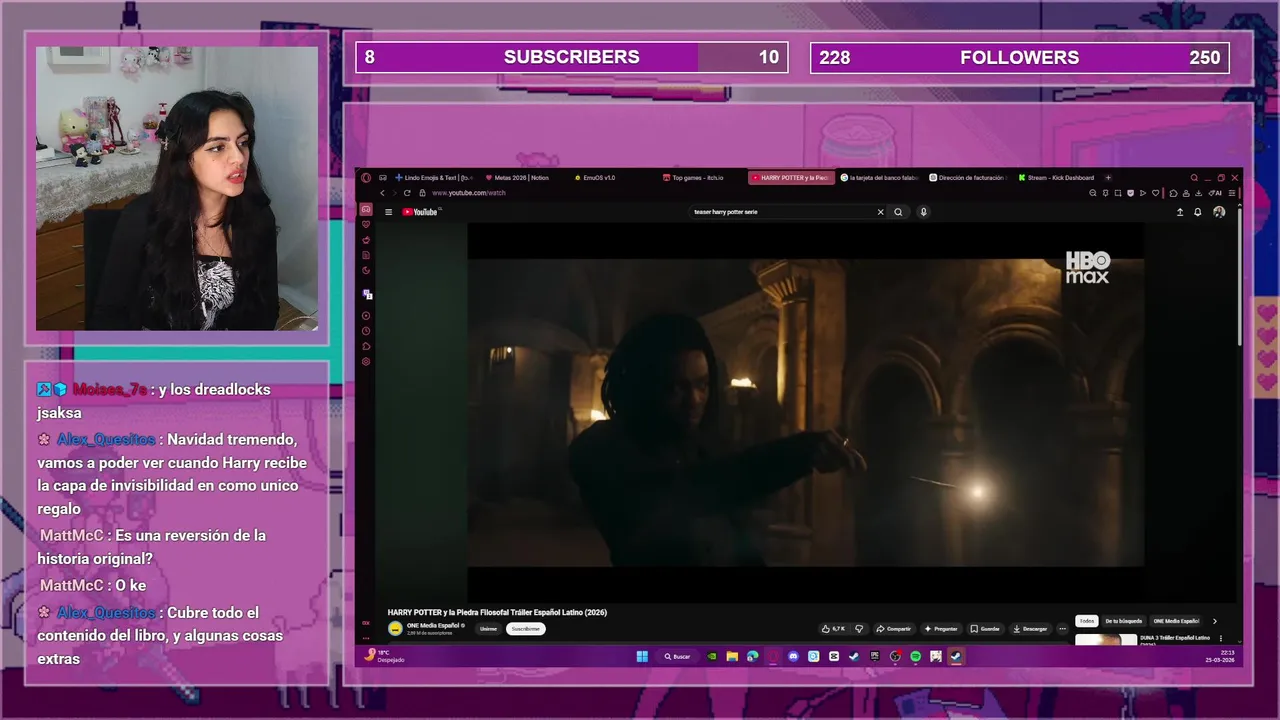Select the ONE Media Español filter chip

1176,621
